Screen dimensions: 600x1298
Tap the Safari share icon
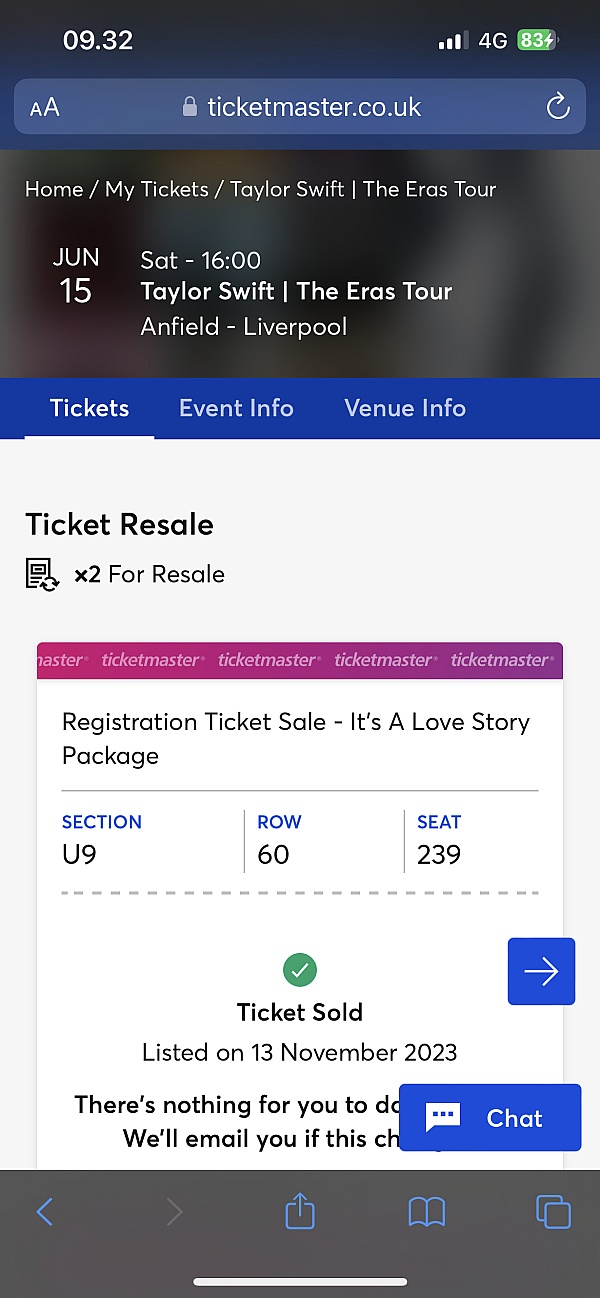300,1212
